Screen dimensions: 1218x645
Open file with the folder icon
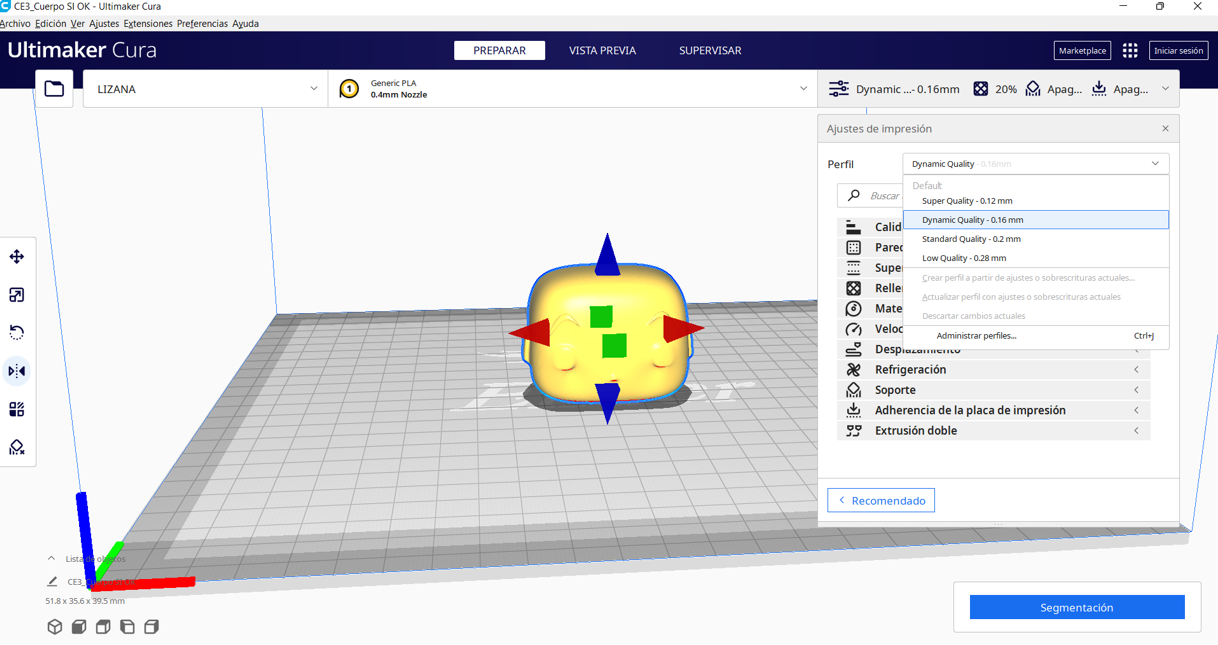pos(54,89)
